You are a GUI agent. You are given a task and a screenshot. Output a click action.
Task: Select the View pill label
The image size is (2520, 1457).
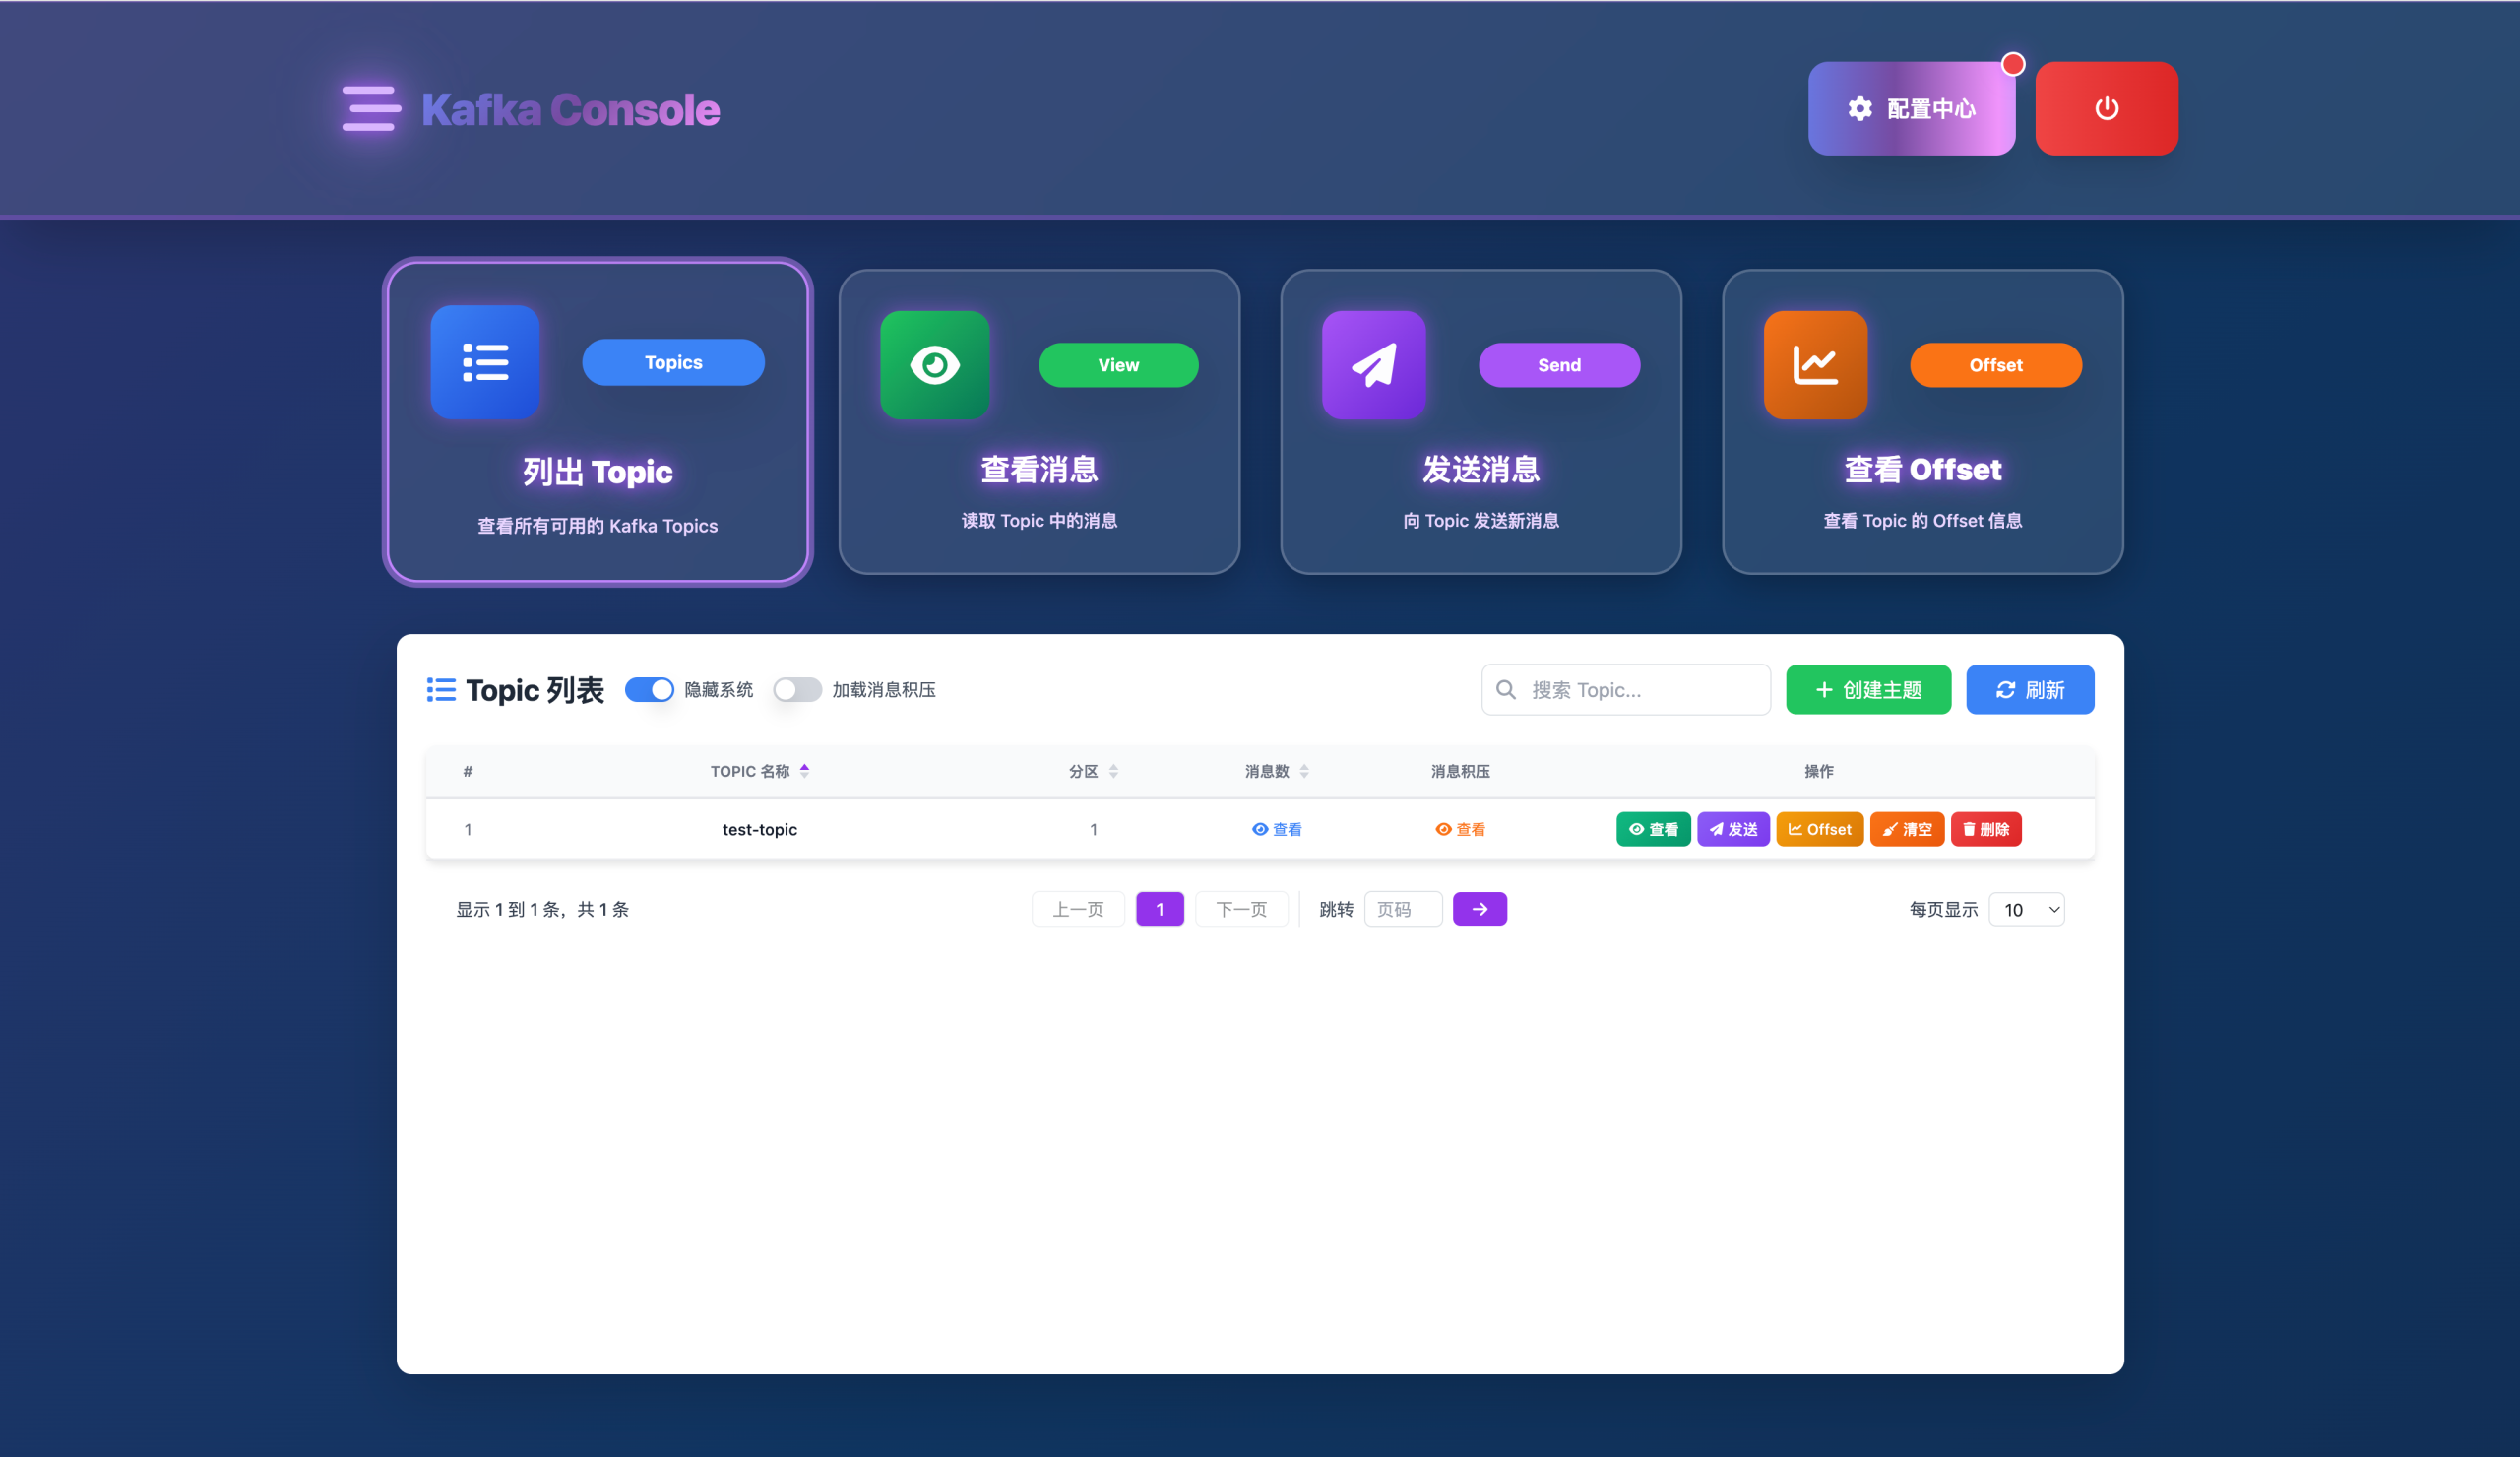pyautogui.click(x=1118, y=365)
